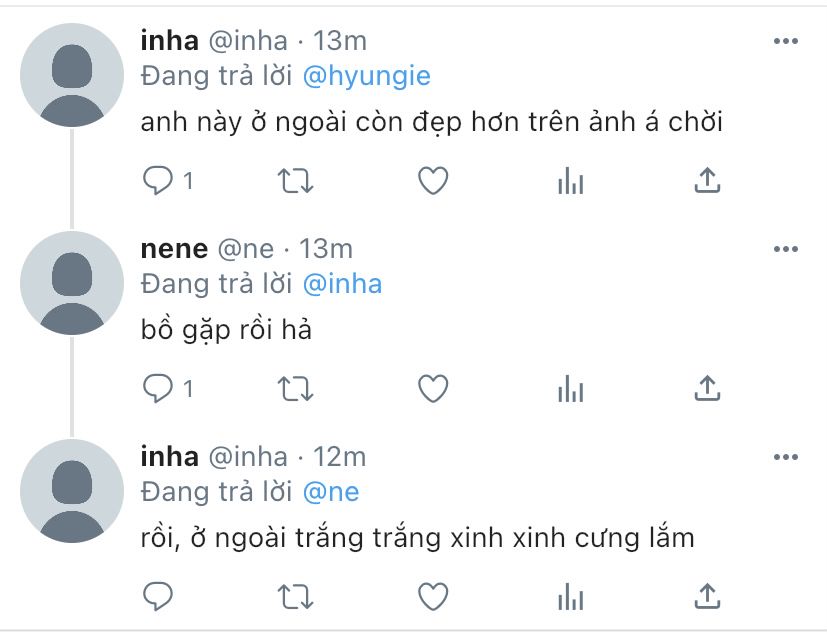
Task: Reply to inha's last tweet 'rồi, ở ngoài'
Action: pos(158,597)
